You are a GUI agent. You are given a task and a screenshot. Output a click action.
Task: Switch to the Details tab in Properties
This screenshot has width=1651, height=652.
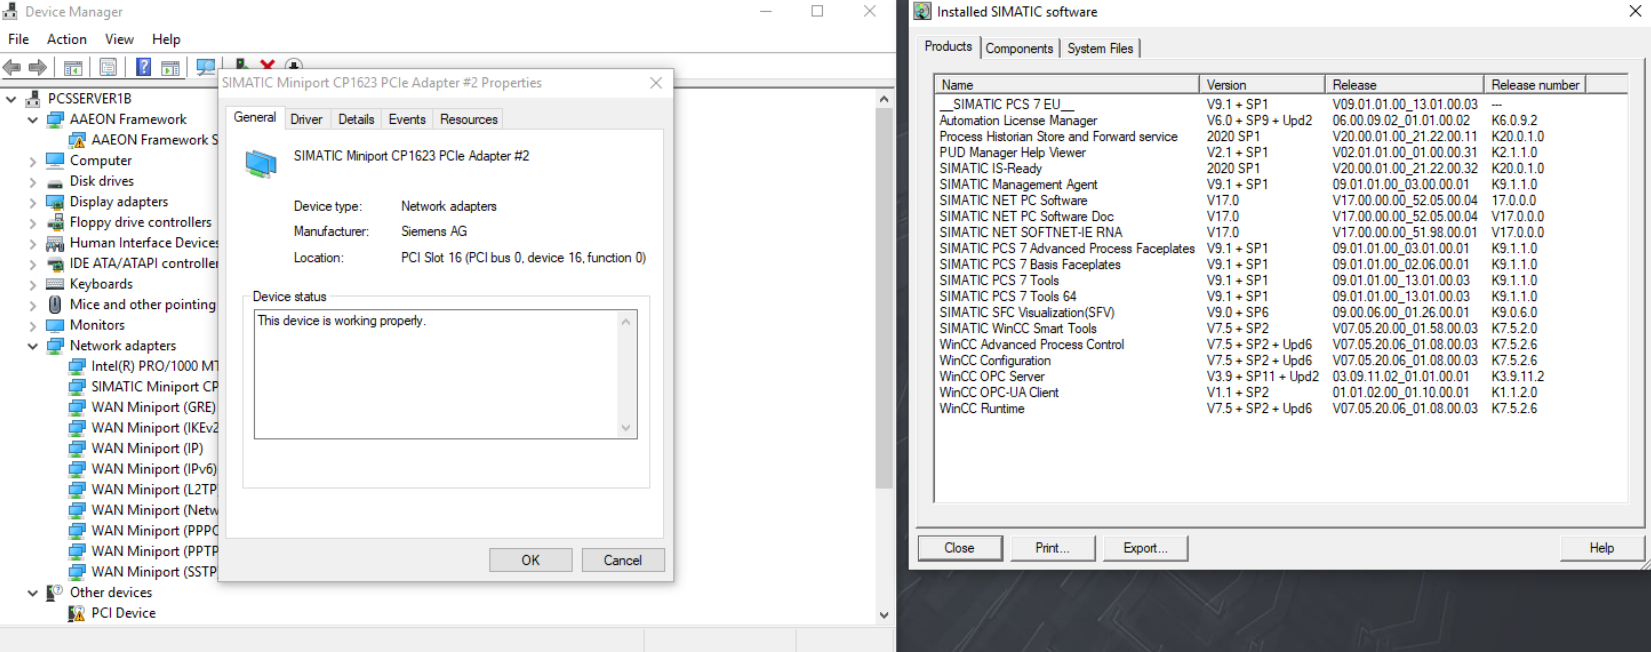tap(356, 119)
